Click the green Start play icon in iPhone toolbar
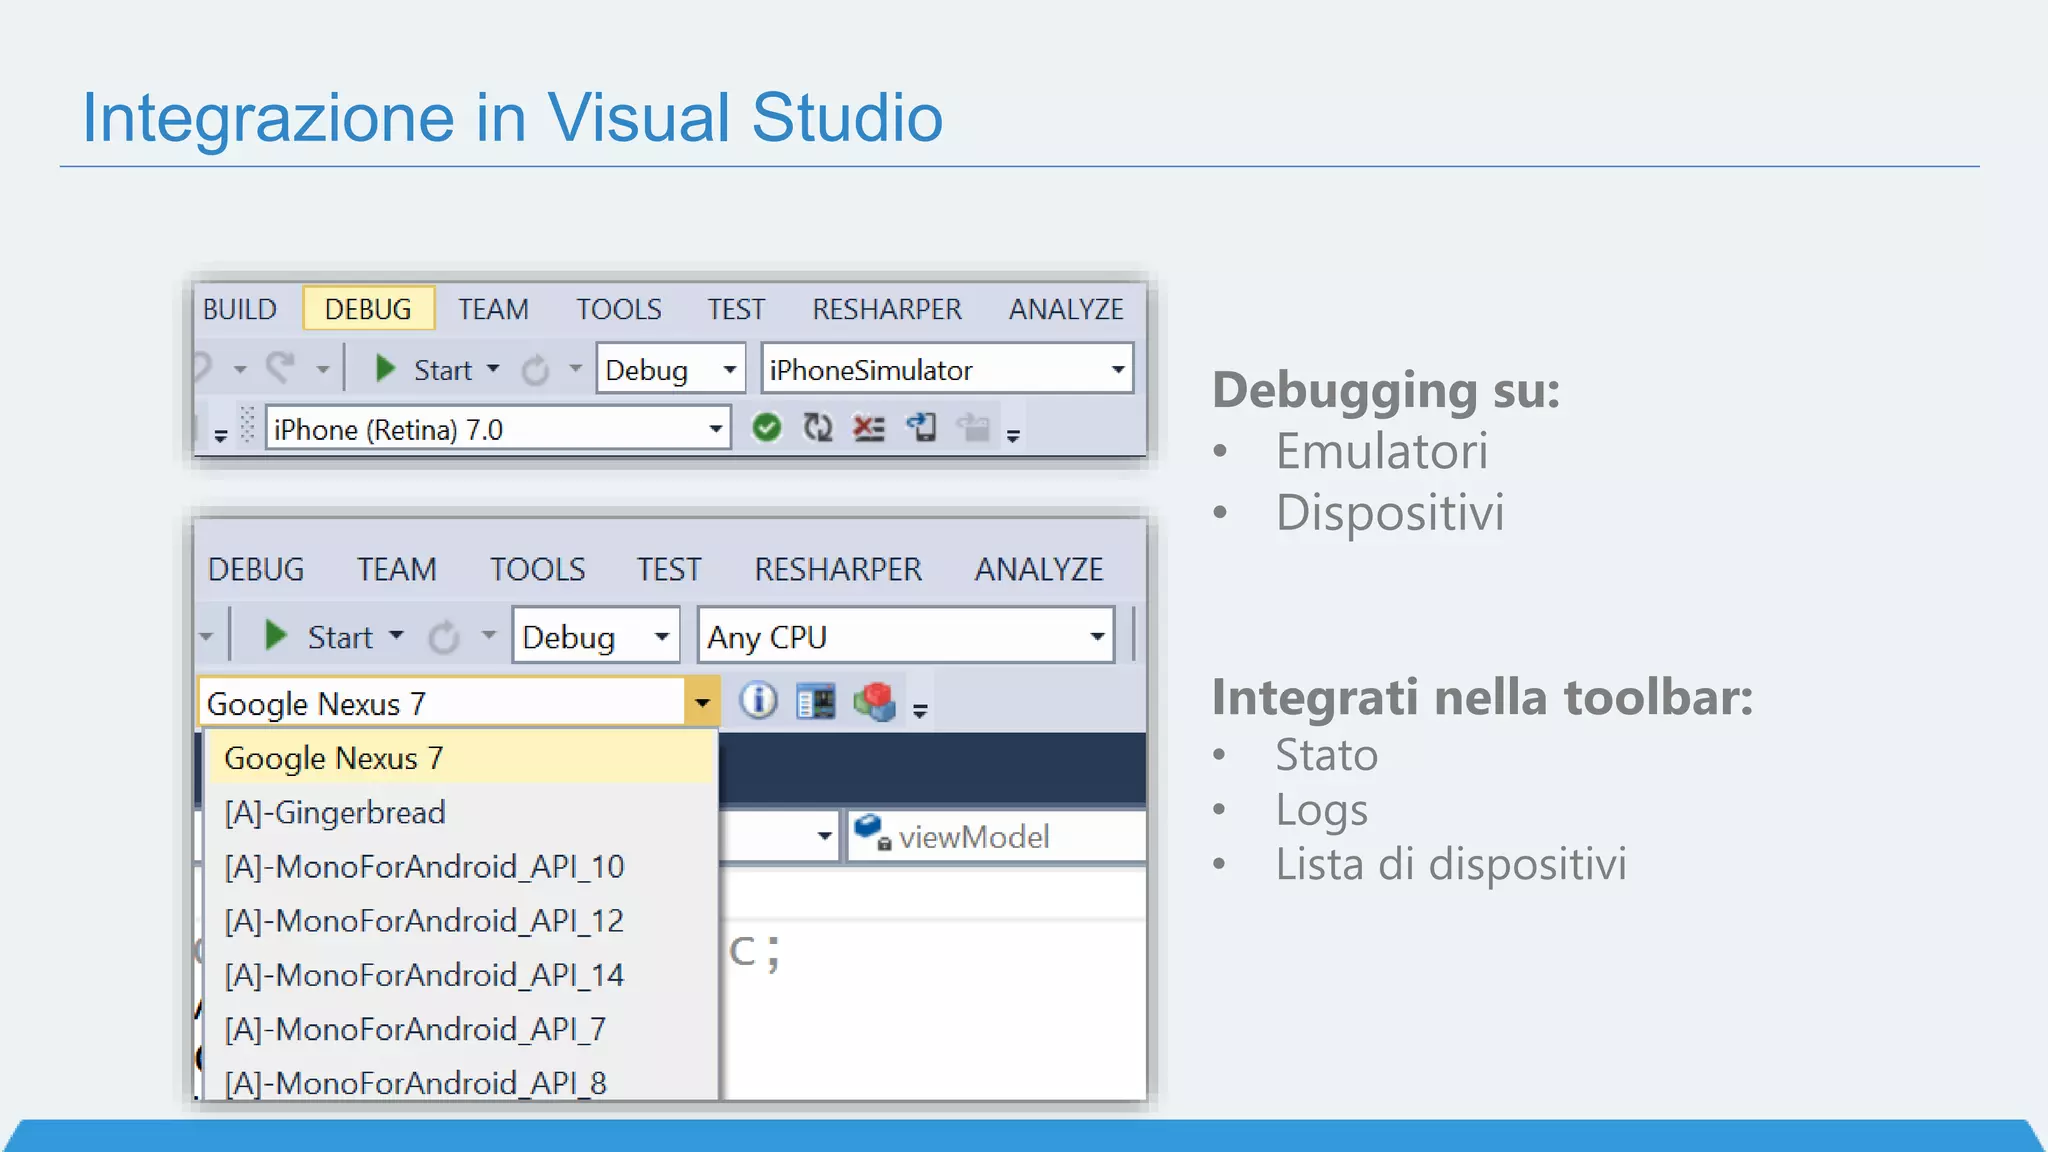Viewport: 2048px width, 1152px height. 384,369
